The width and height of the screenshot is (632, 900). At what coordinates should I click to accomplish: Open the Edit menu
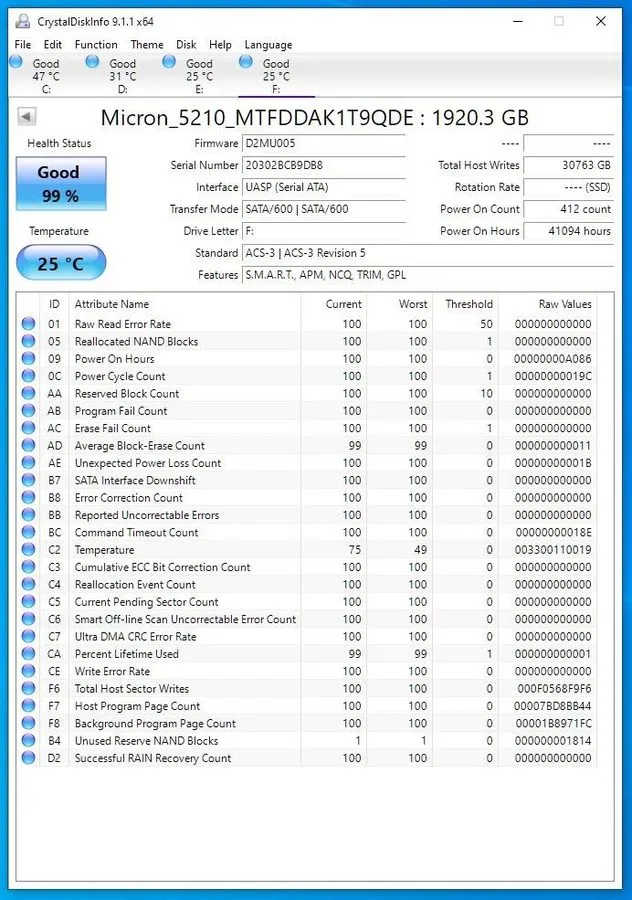[x=52, y=44]
